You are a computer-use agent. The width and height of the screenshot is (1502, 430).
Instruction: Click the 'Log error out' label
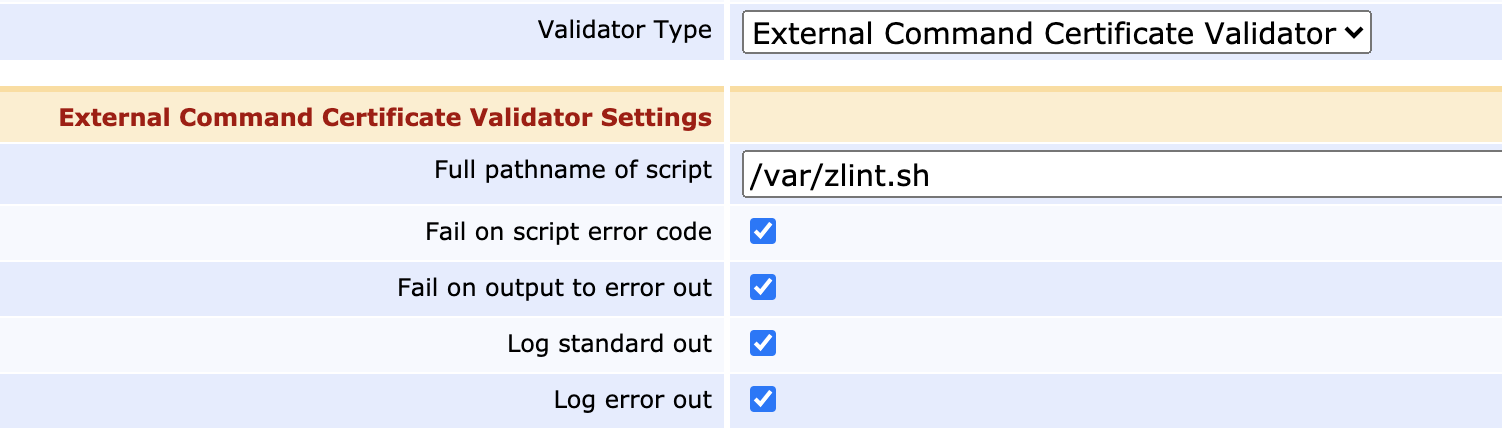(632, 400)
